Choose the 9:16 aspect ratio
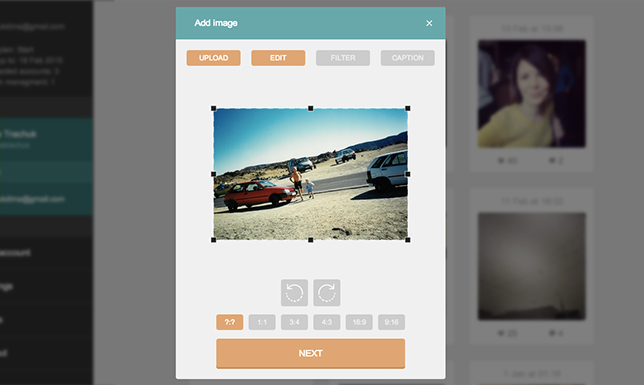This screenshot has width=644, height=385. coord(391,322)
